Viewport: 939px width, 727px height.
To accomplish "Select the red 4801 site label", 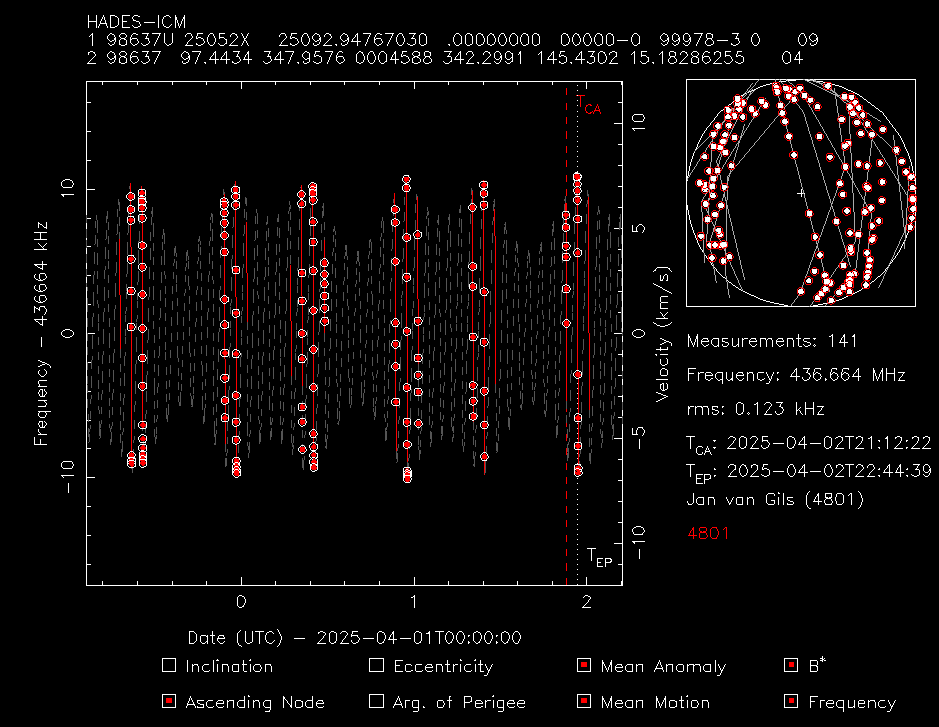I will (708, 534).
